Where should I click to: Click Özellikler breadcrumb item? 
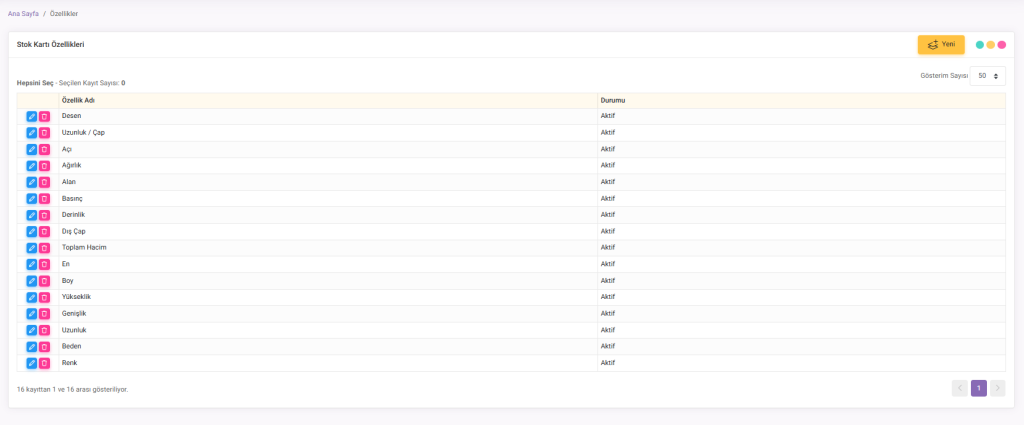[x=64, y=14]
